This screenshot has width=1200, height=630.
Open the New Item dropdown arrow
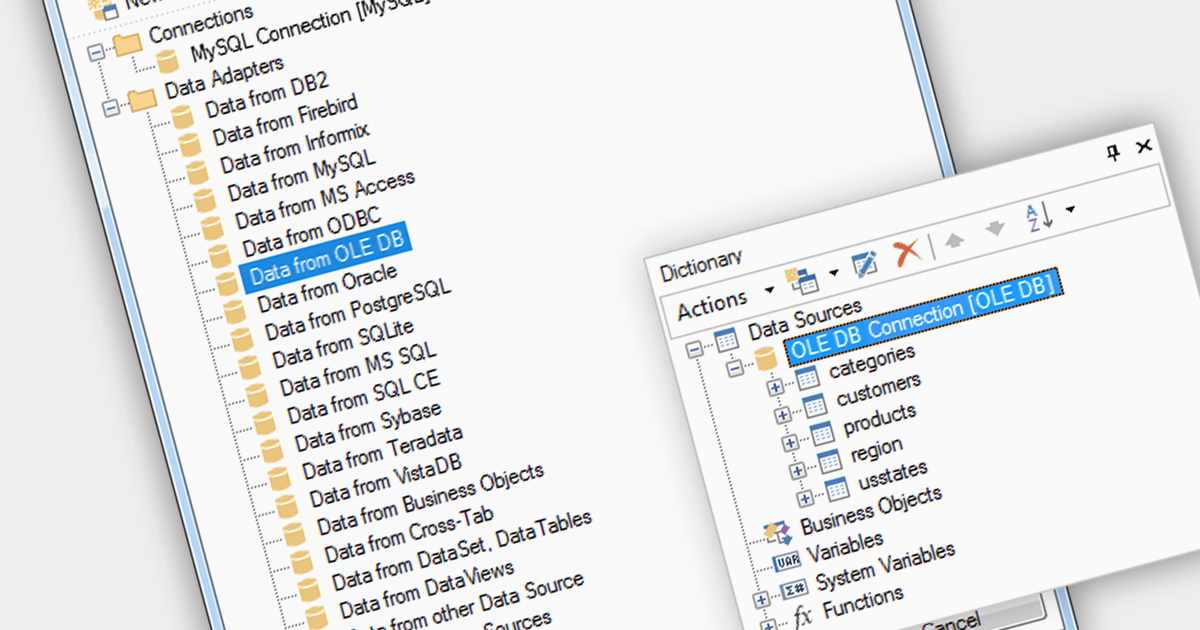pos(832,271)
